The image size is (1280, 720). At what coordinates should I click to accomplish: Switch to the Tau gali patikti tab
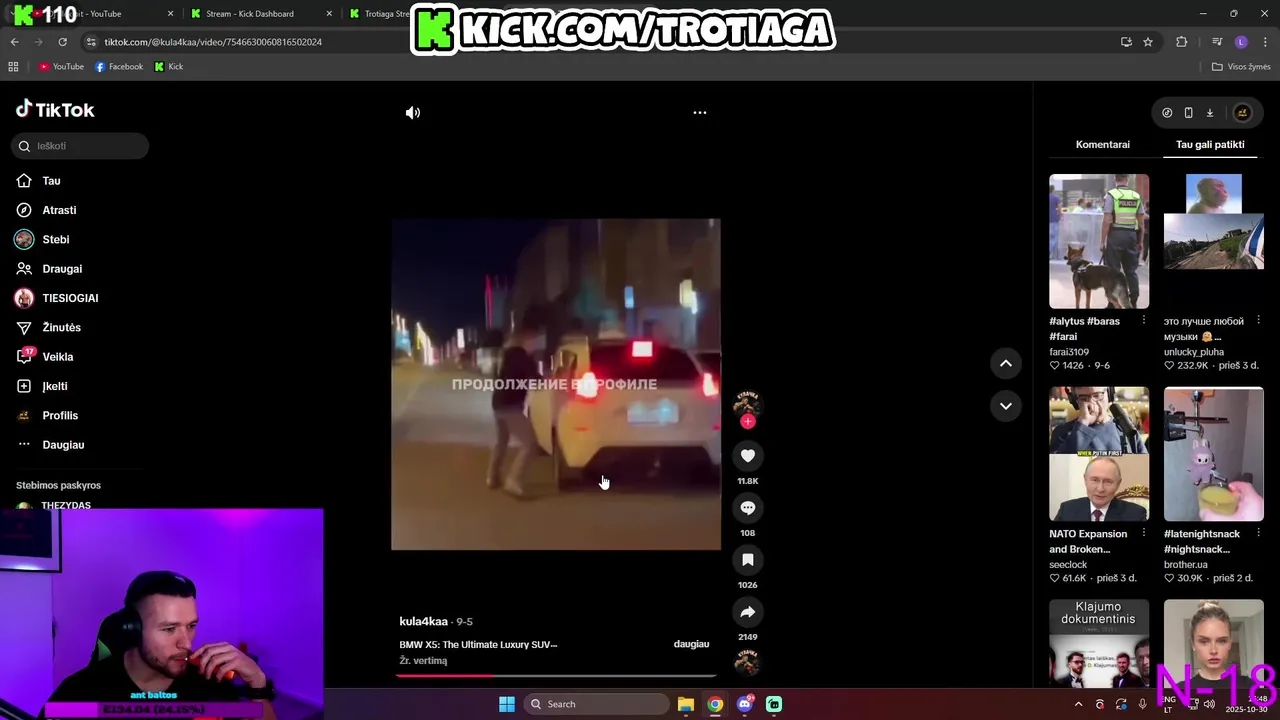(1210, 145)
